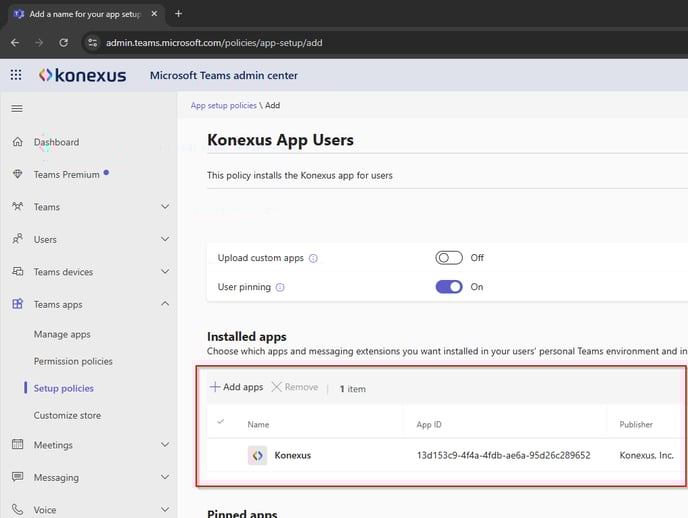Click App ID 13d153c9-4f4a-4fdb-ae6a-95d26c289652

(504, 455)
